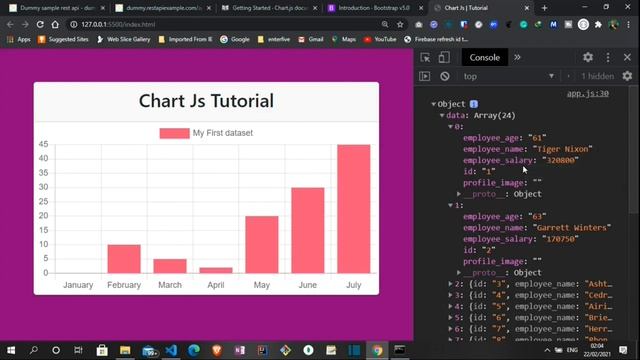Open OneNote from taskbar
The image size is (640, 360).
point(240,350)
